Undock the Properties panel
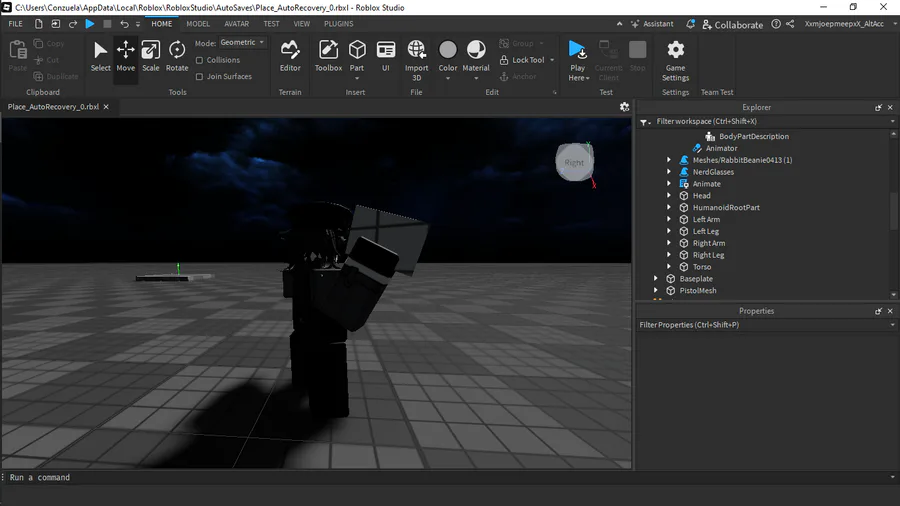900x506 pixels. tap(878, 311)
